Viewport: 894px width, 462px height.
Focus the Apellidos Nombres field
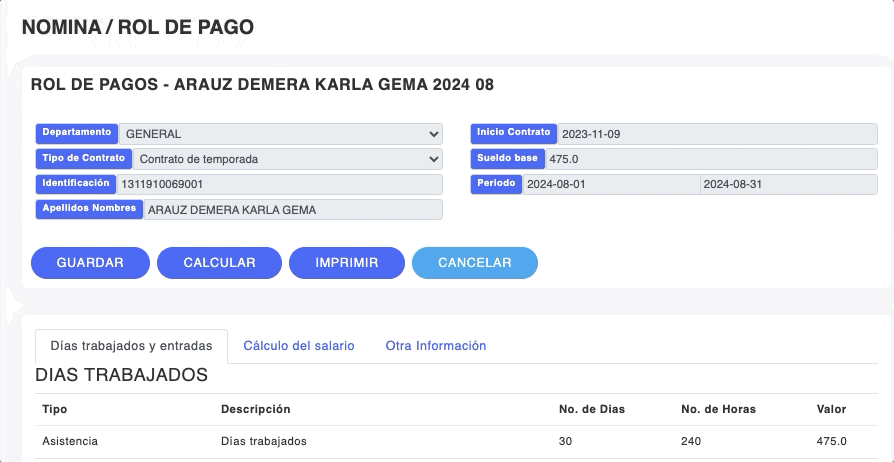coord(292,210)
